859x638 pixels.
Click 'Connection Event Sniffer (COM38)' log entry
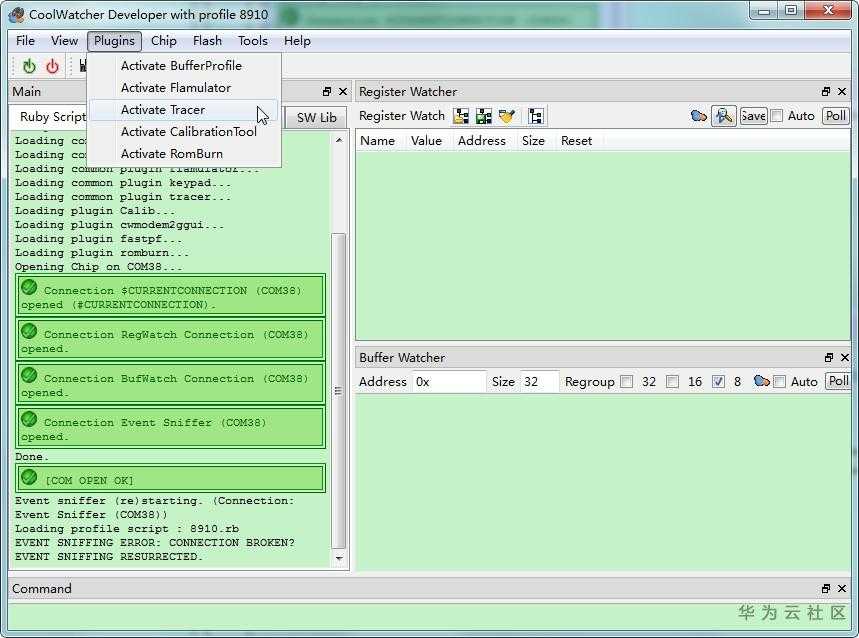170,428
